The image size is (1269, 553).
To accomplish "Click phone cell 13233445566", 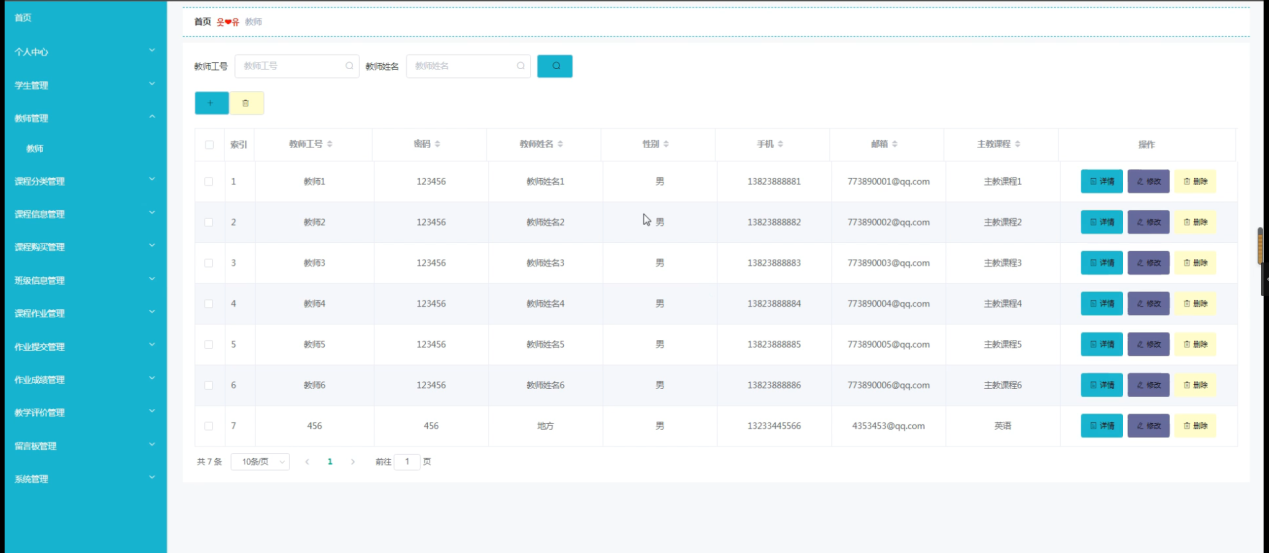I will (x=774, y=426).
